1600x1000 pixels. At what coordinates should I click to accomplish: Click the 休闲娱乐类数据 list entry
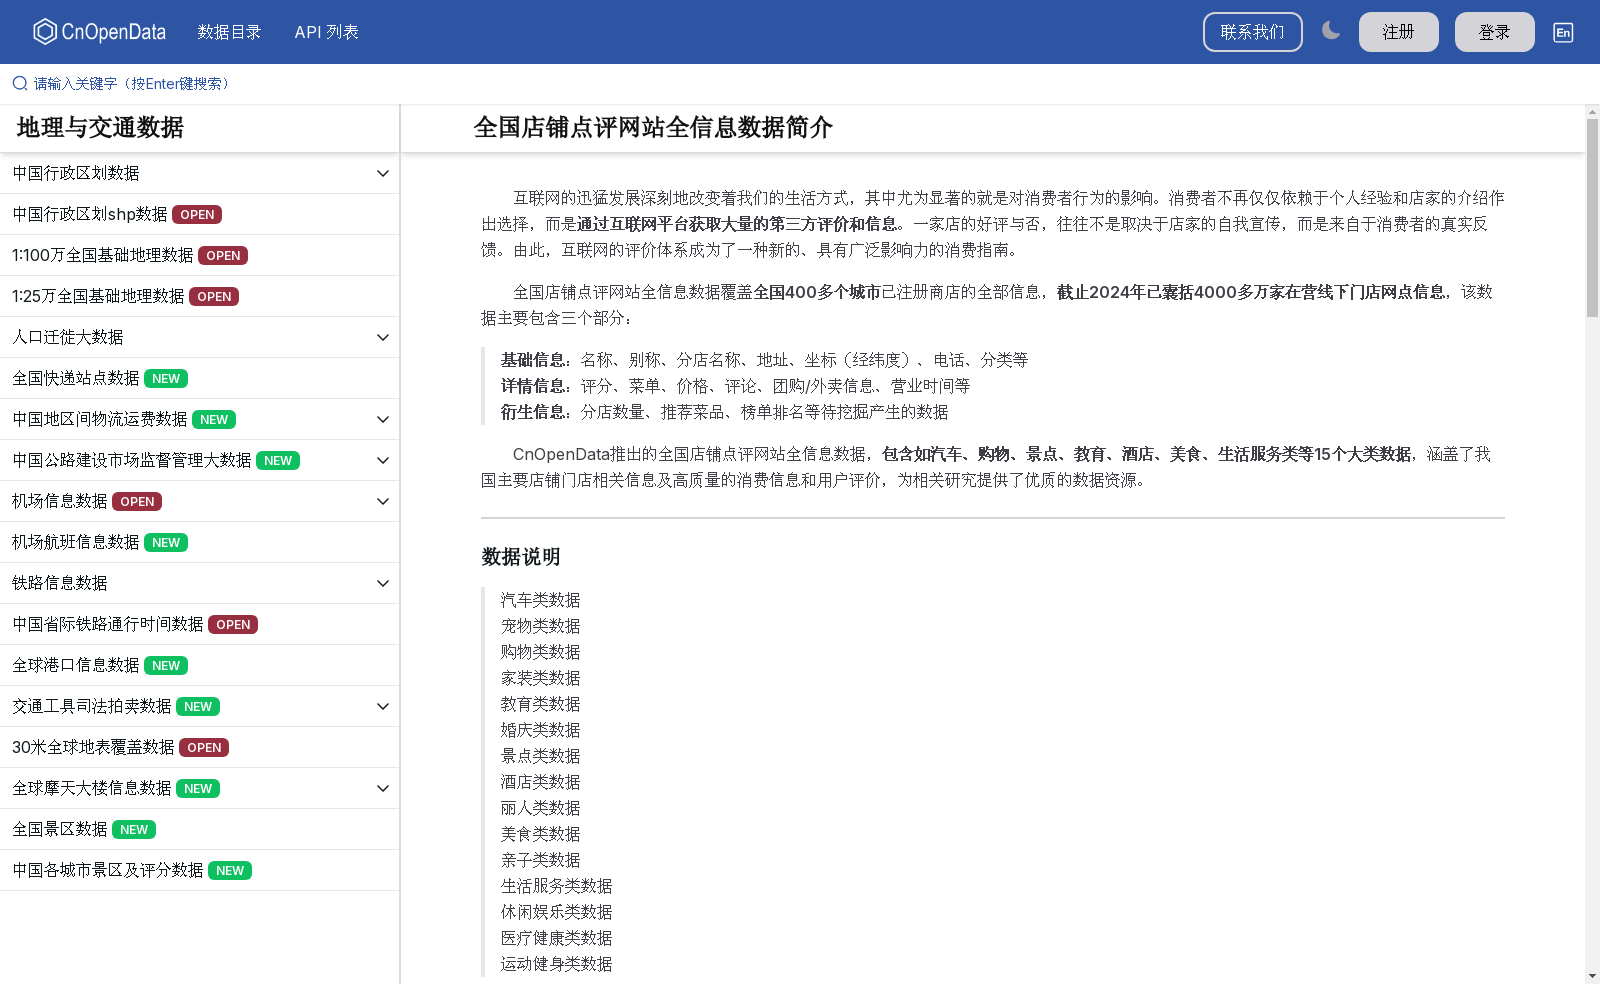click(557, 912)
